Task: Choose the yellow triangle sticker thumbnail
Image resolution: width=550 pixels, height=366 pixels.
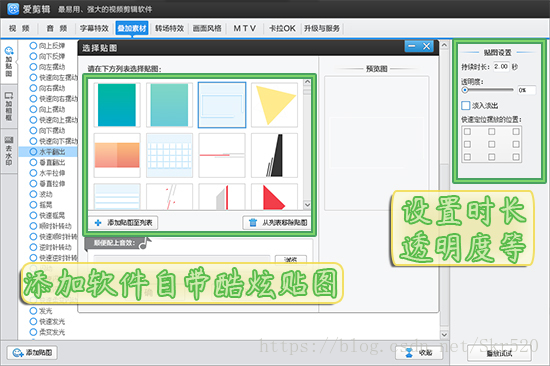Action: [274, 105]
